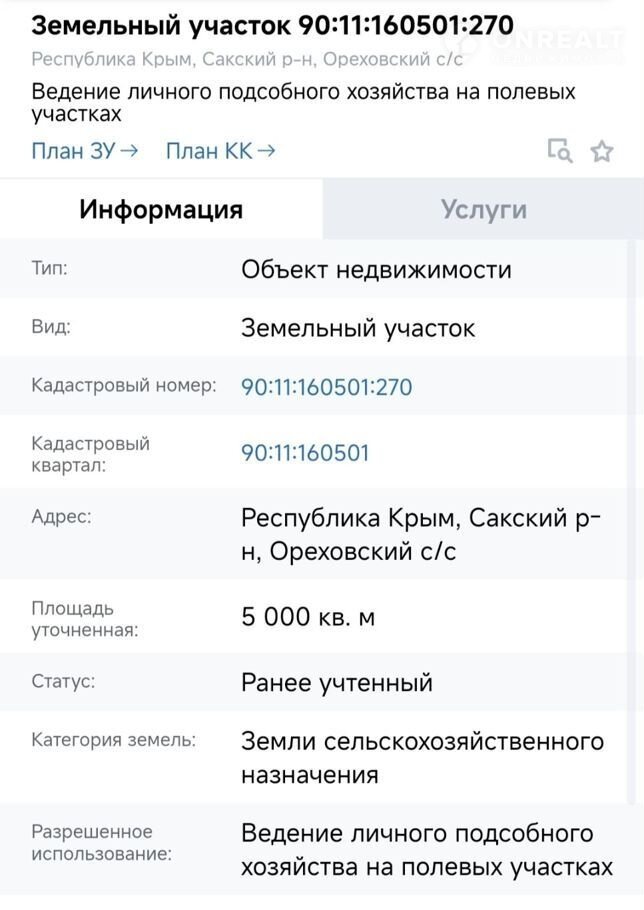The width and height of the screenshot is (644, 910).
Task: Open the План ЗУ link
Action: pos(84,151)
